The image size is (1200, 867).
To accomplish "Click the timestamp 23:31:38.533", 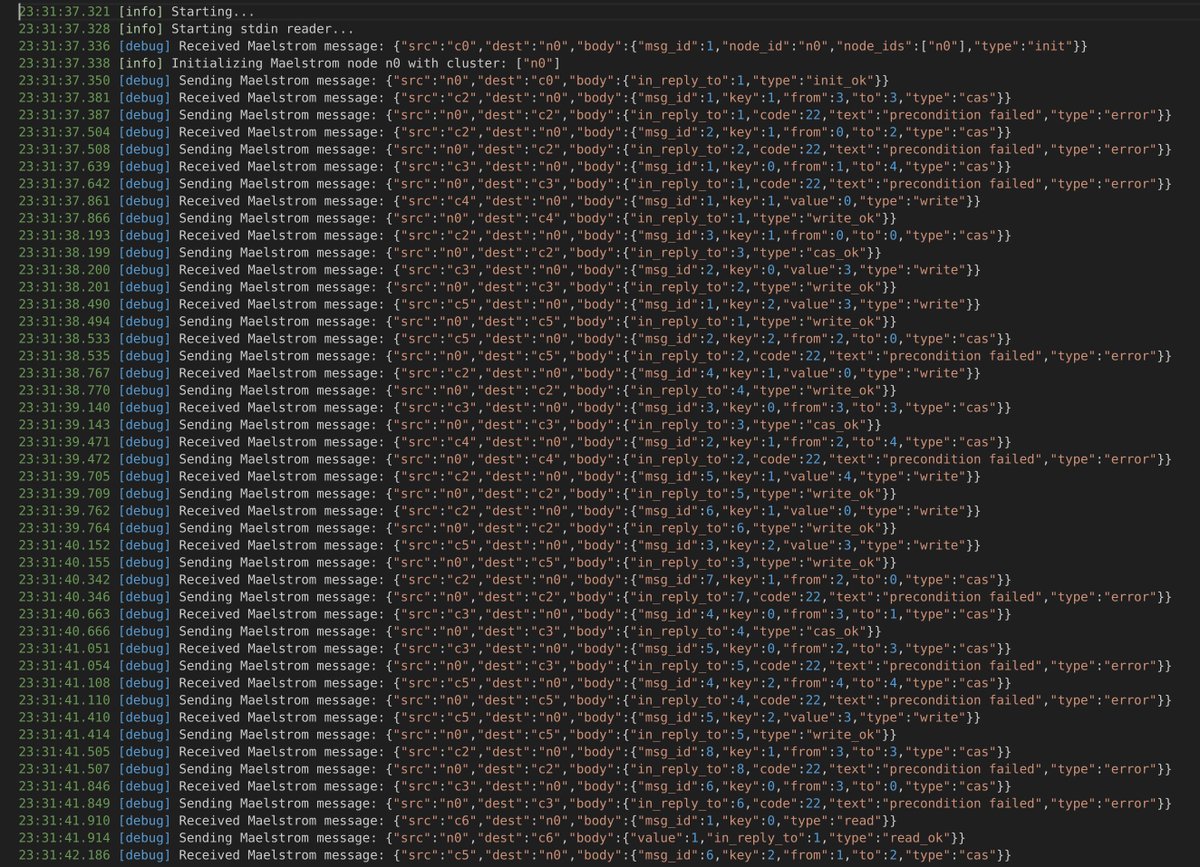I will pyautogui.click(x=65, y=338).
